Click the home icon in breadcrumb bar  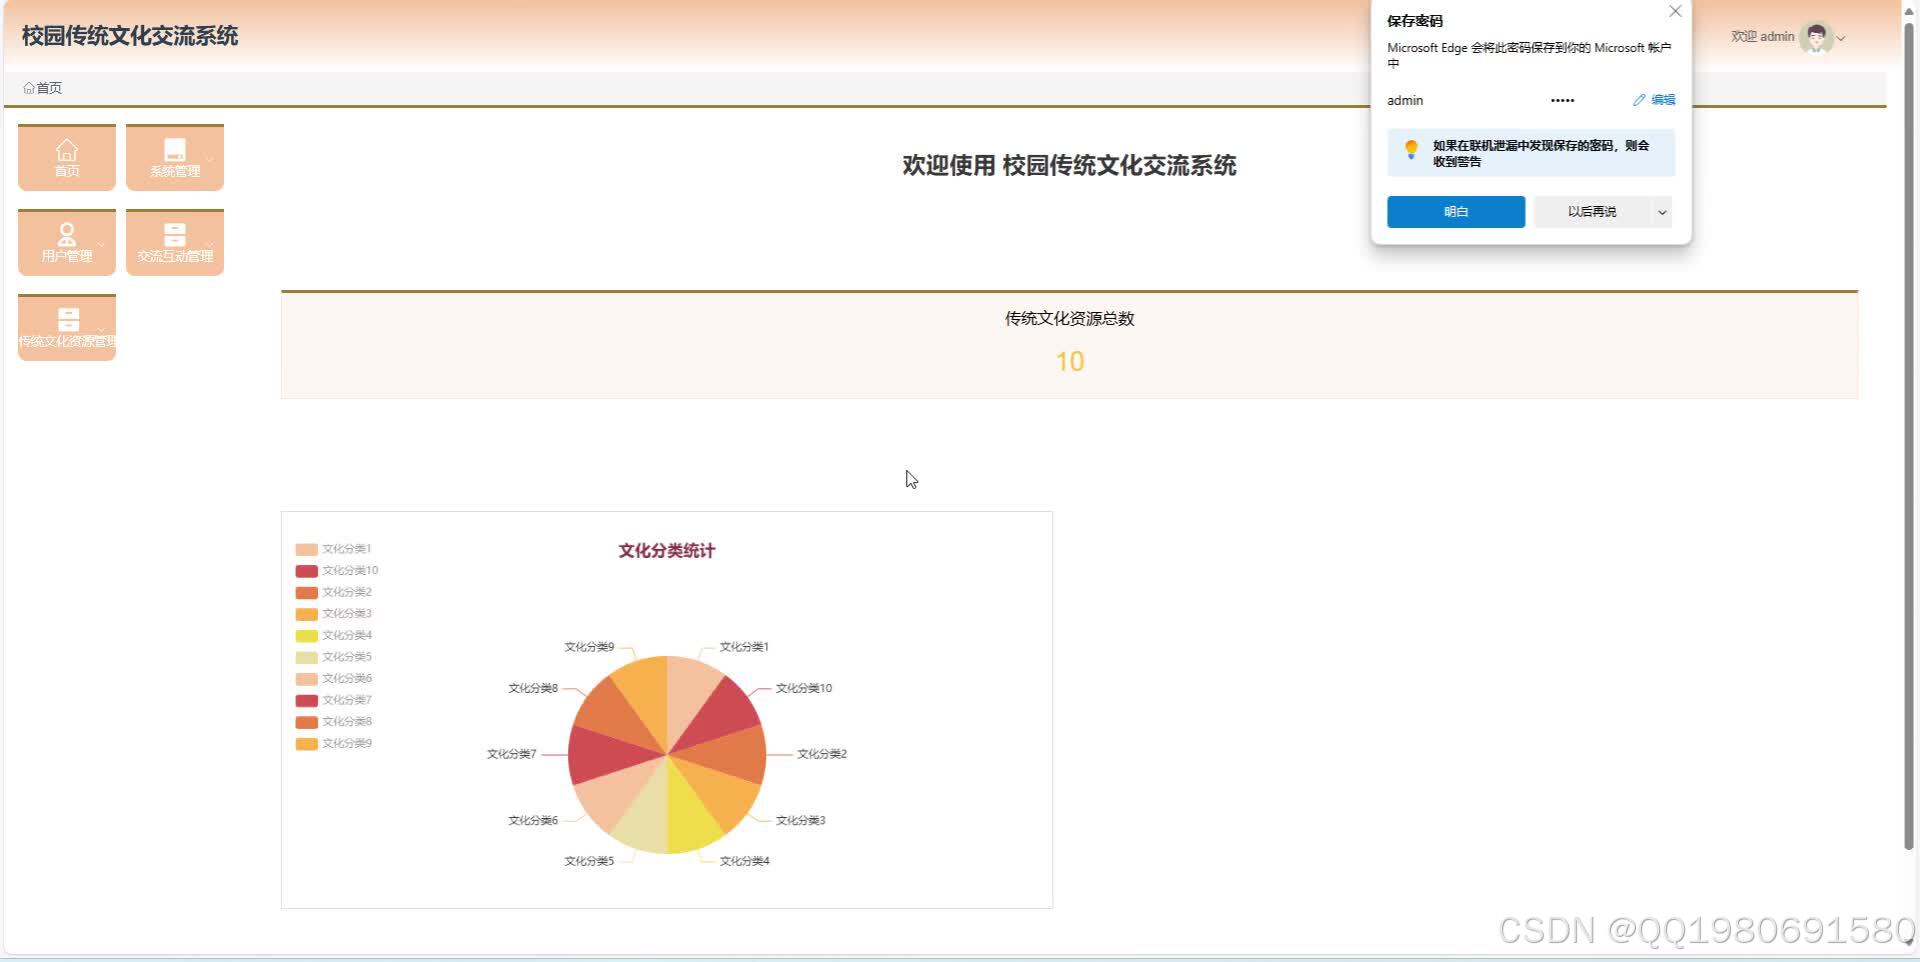pos(29,87)
